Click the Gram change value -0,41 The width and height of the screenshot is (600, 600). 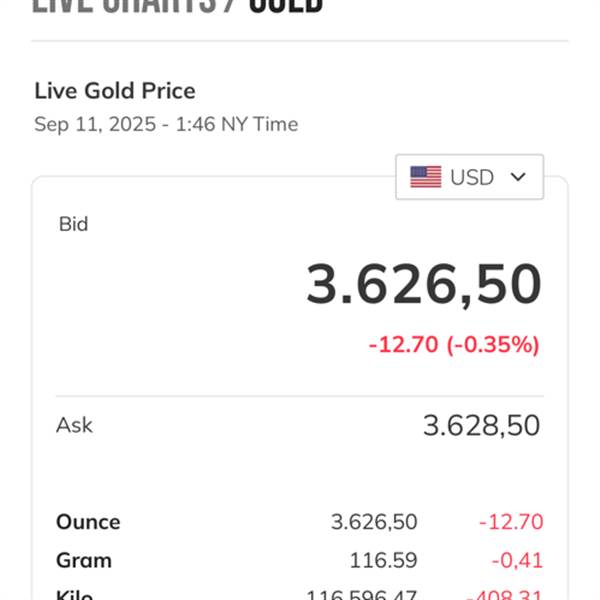tap(517, 561)
